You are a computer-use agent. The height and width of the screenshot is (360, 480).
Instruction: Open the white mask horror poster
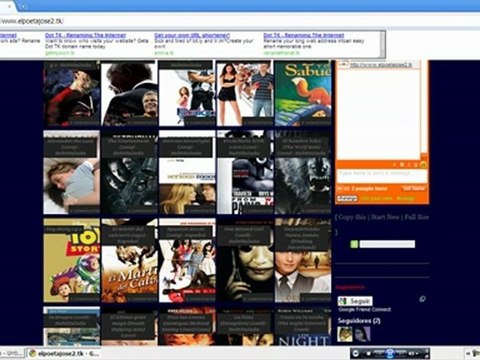[245, 260]
